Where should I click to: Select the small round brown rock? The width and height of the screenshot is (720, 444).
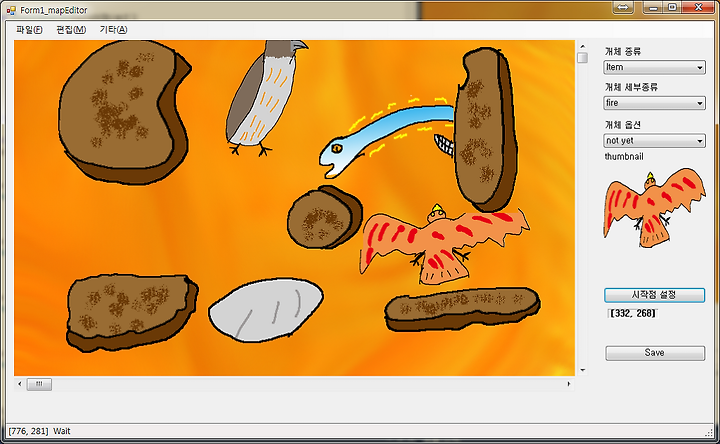[x=324, y=217]
